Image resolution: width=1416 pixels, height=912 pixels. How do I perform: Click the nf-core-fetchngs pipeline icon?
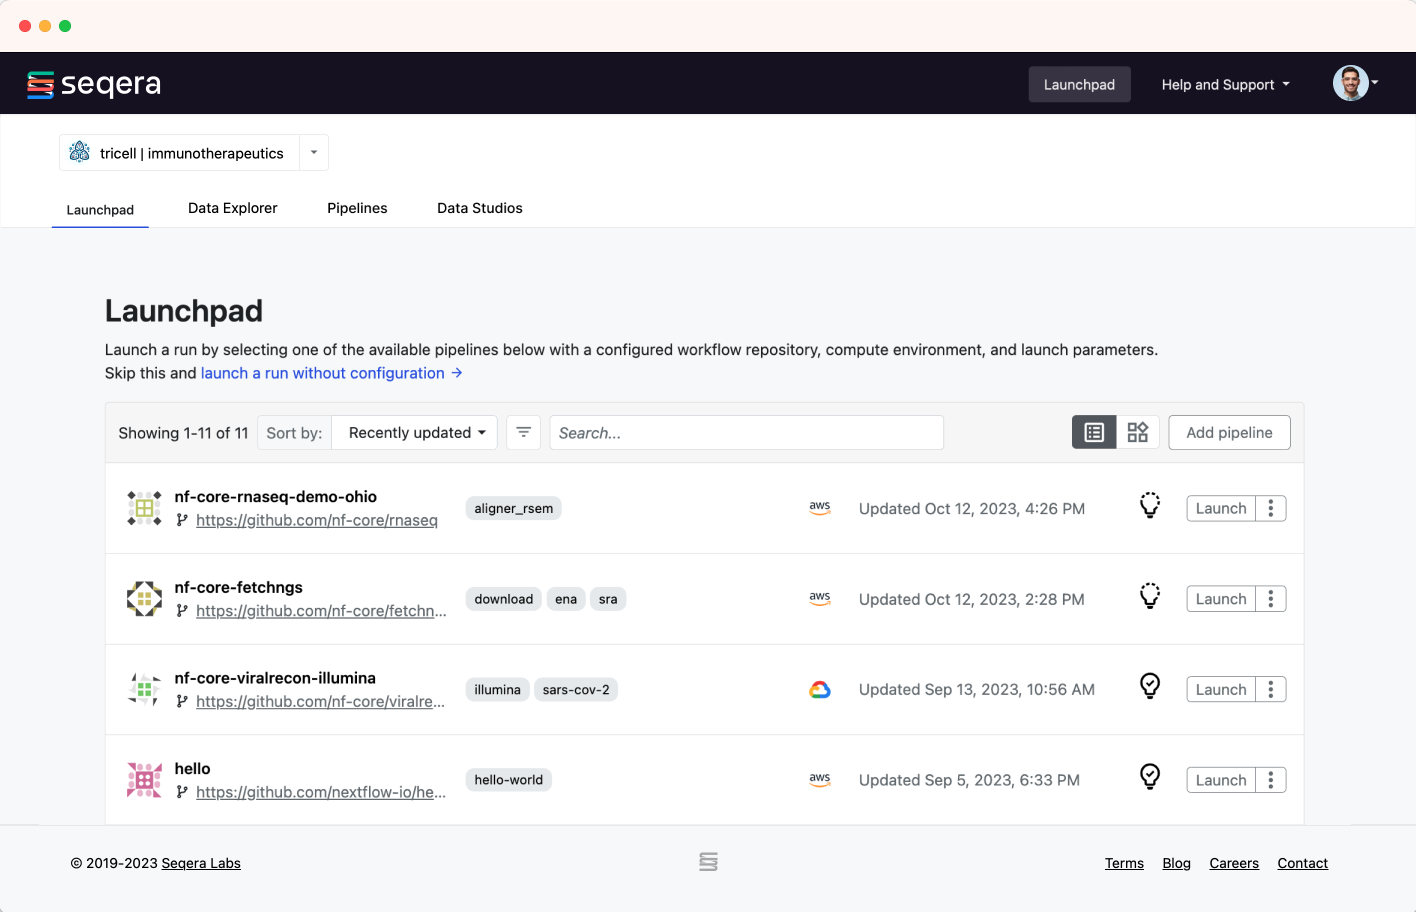144,599
